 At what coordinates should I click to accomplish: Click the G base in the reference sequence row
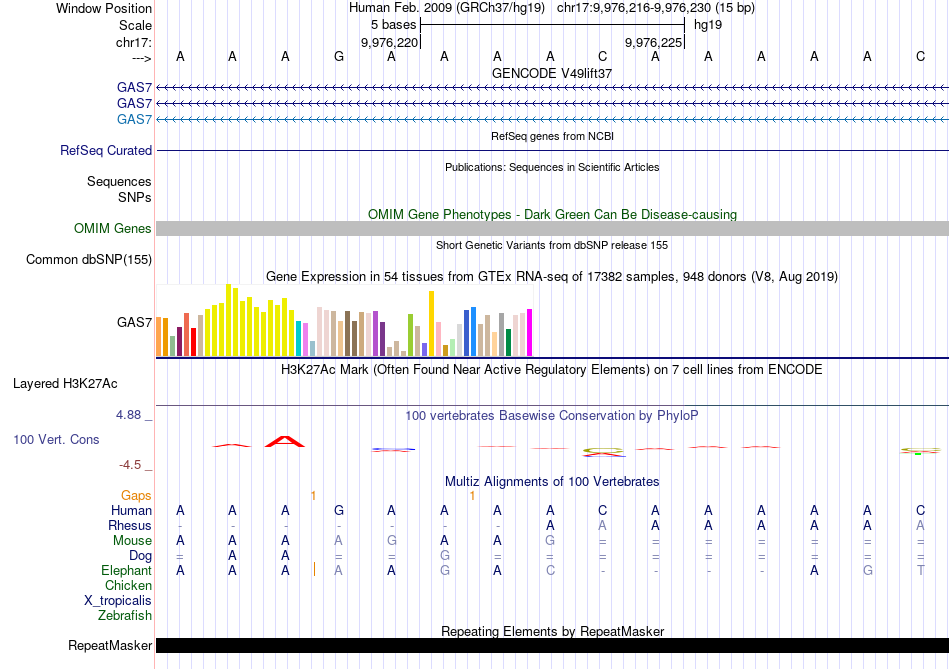(339, 56)
